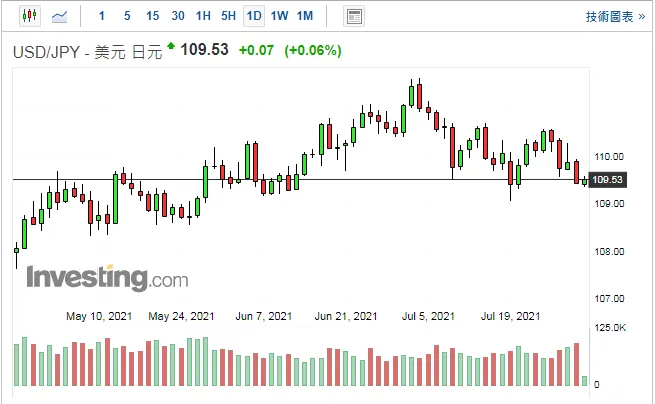Click the Jun 7, 2021 date label
This screenshot has height=404, width=655.
(264, 316)
